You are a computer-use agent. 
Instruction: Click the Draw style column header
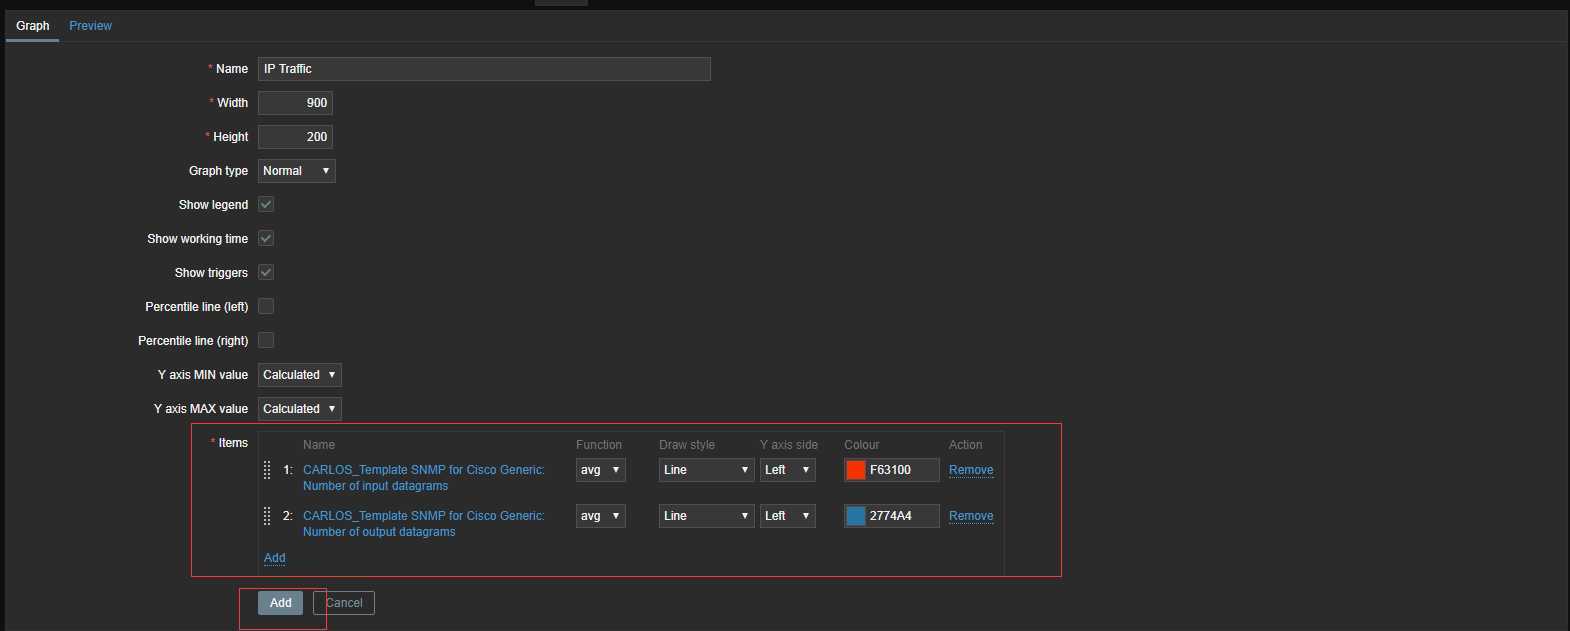(x=687, y=445)
